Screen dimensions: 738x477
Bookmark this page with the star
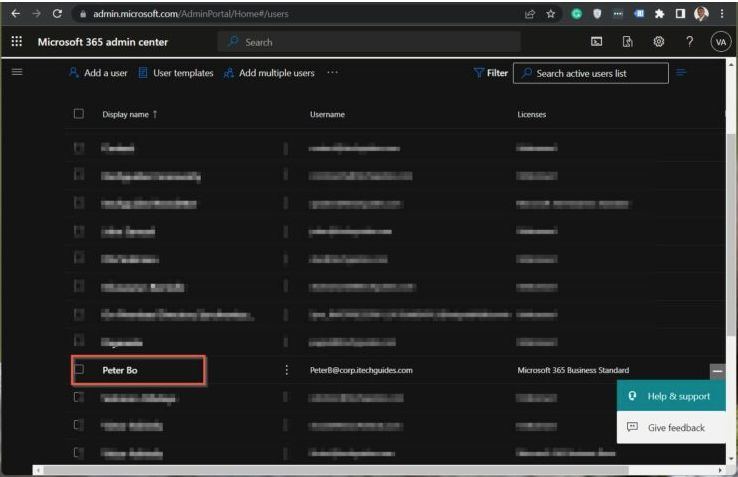coord(551,14)
